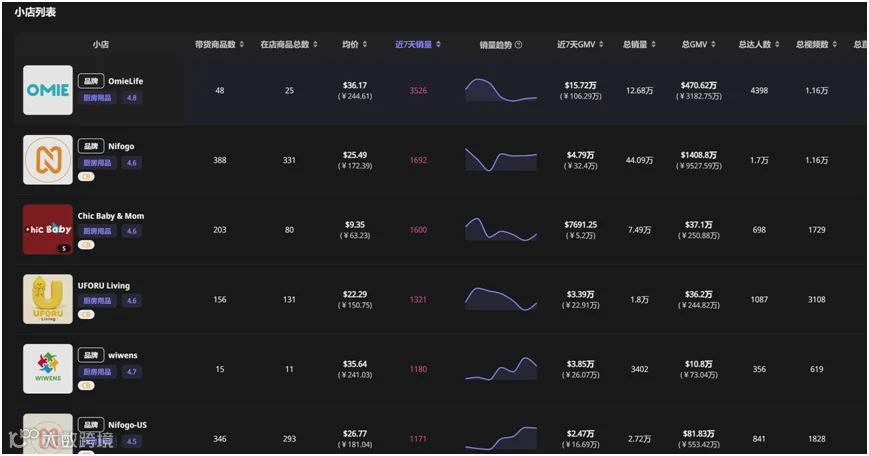Open the OMIE shop logo

48,90
